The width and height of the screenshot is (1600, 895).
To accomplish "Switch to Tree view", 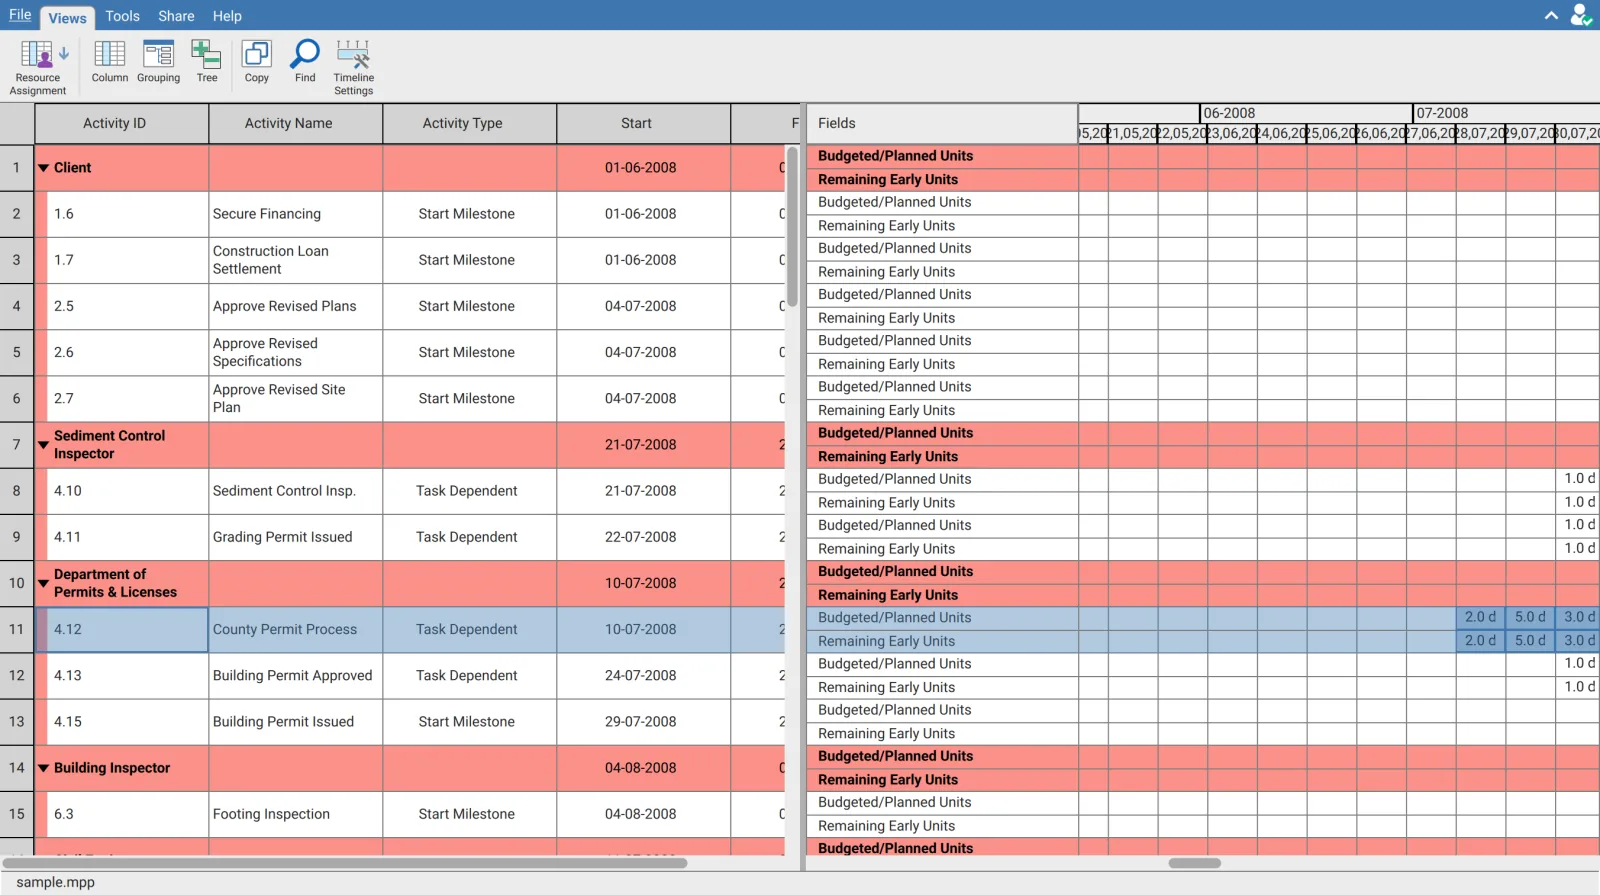I will click(x=207, y=62).
